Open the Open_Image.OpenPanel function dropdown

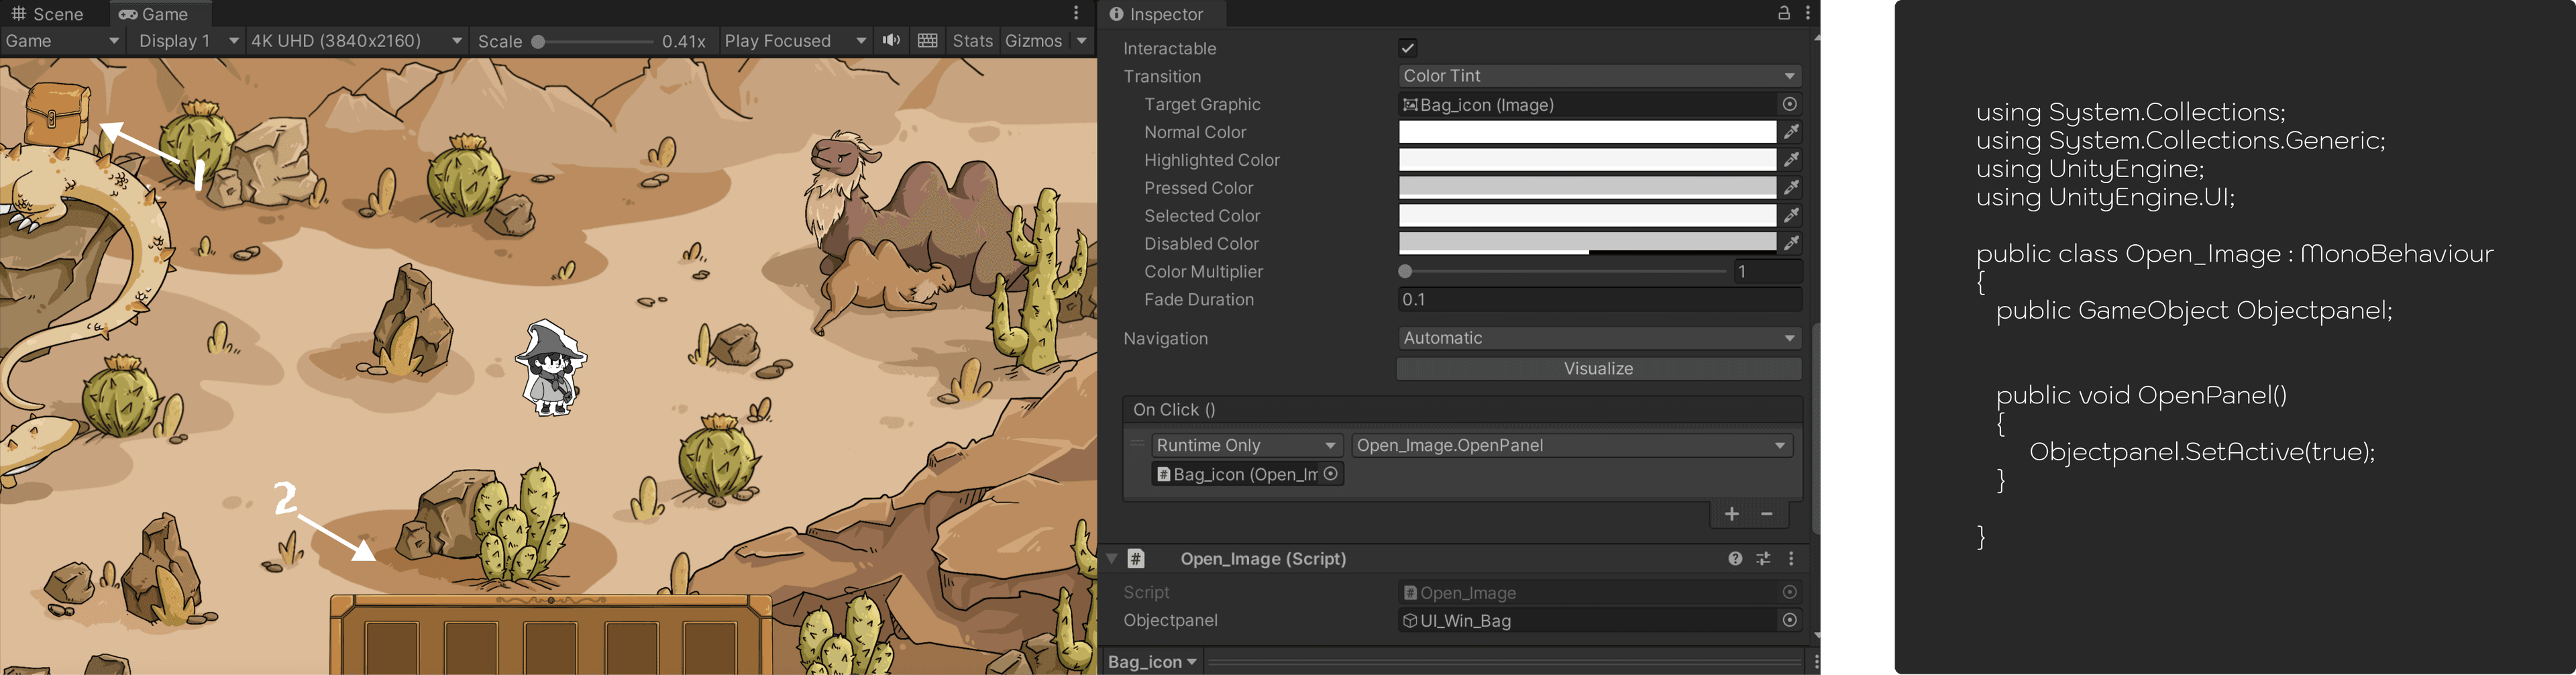(1572, 445)
